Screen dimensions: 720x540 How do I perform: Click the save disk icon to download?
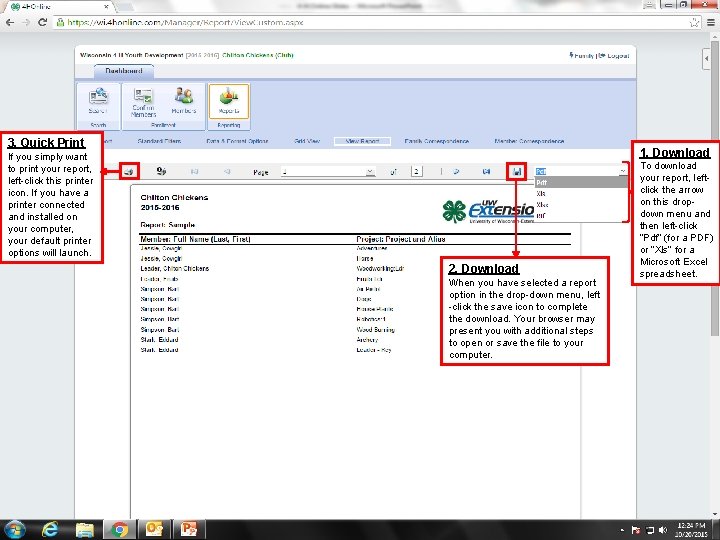[x=517, y=172]
